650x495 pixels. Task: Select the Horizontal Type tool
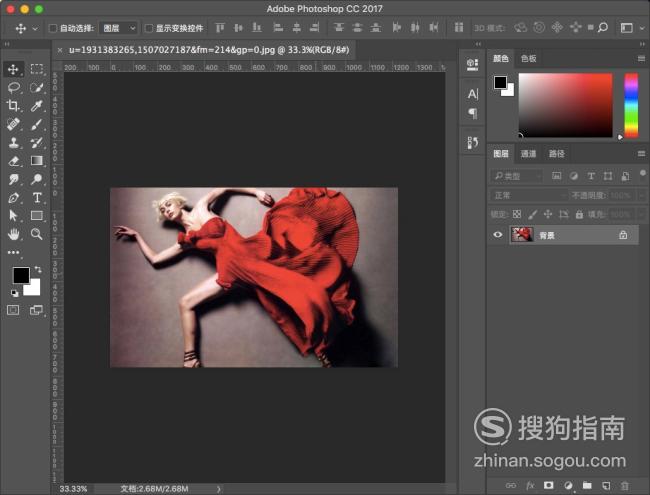tap(36, 198)
